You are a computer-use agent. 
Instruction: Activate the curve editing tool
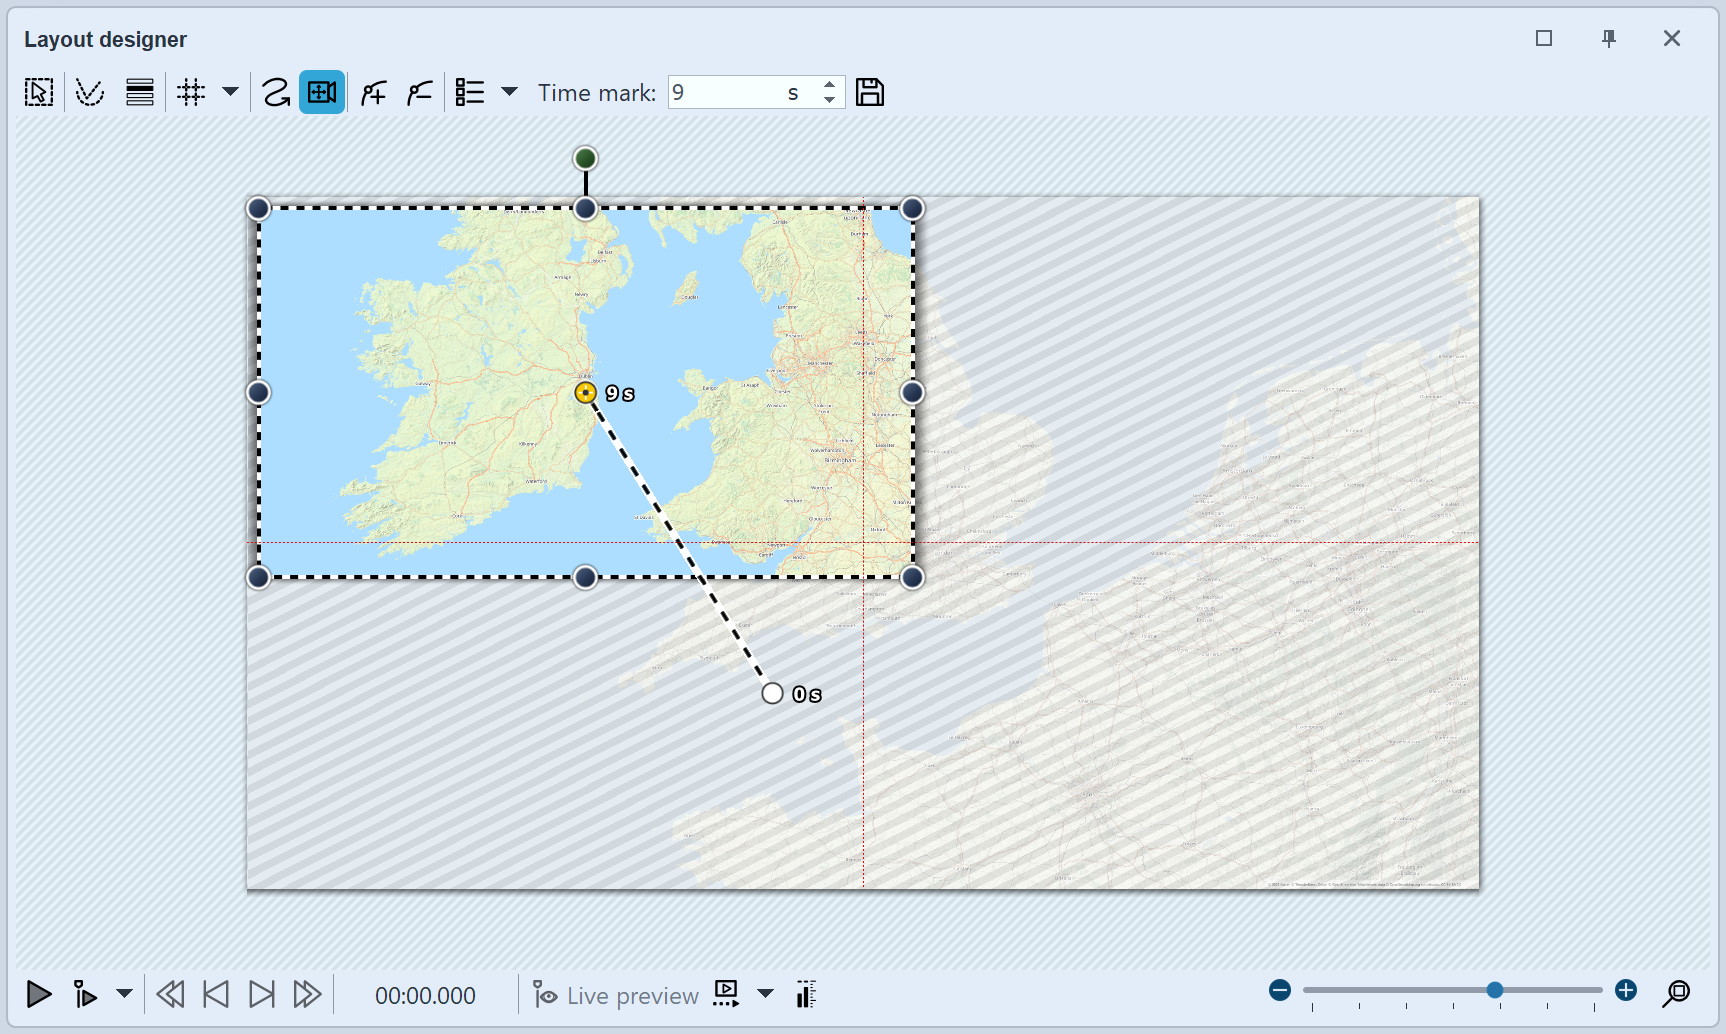[x=90, y=91]
